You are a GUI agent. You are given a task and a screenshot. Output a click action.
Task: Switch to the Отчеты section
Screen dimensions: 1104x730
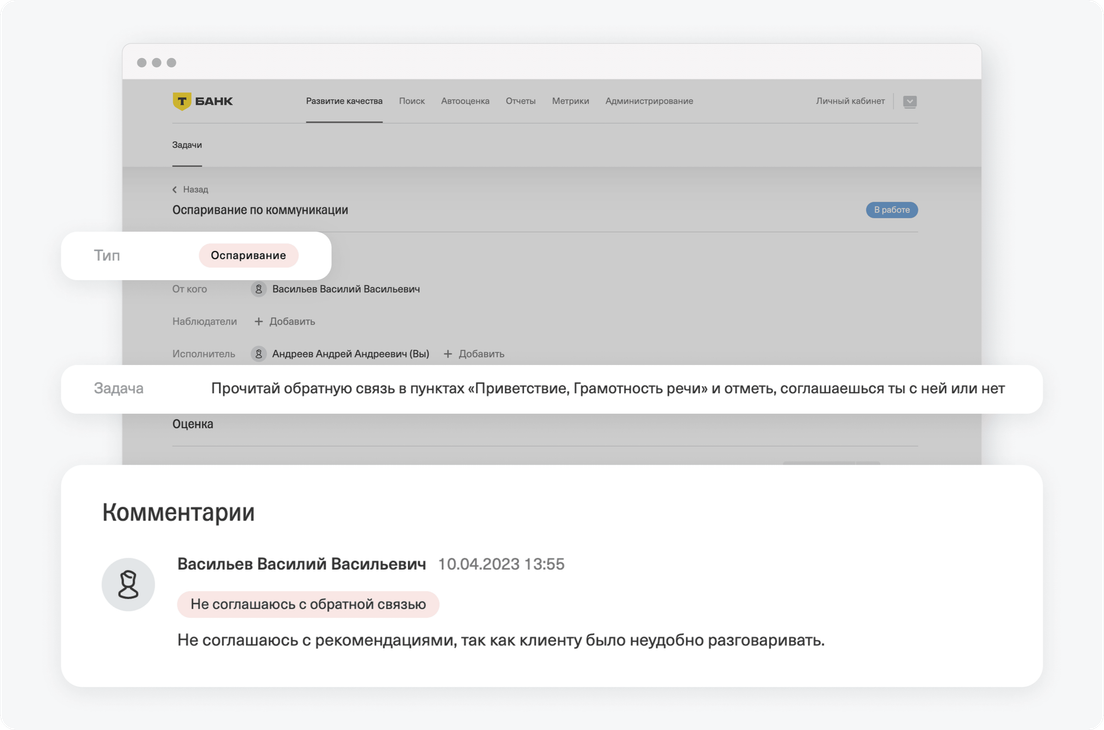point(520,101)
